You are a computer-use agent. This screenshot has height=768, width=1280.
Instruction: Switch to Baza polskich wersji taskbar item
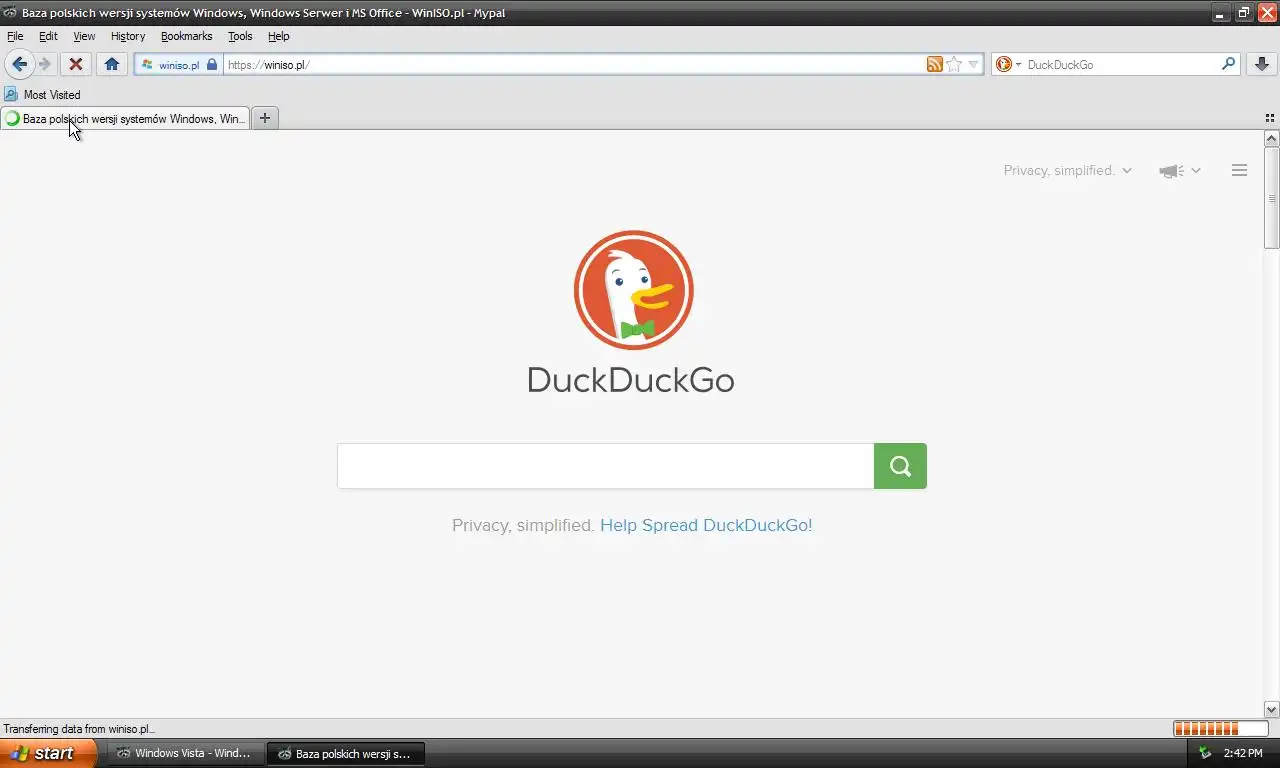point(346,753)
